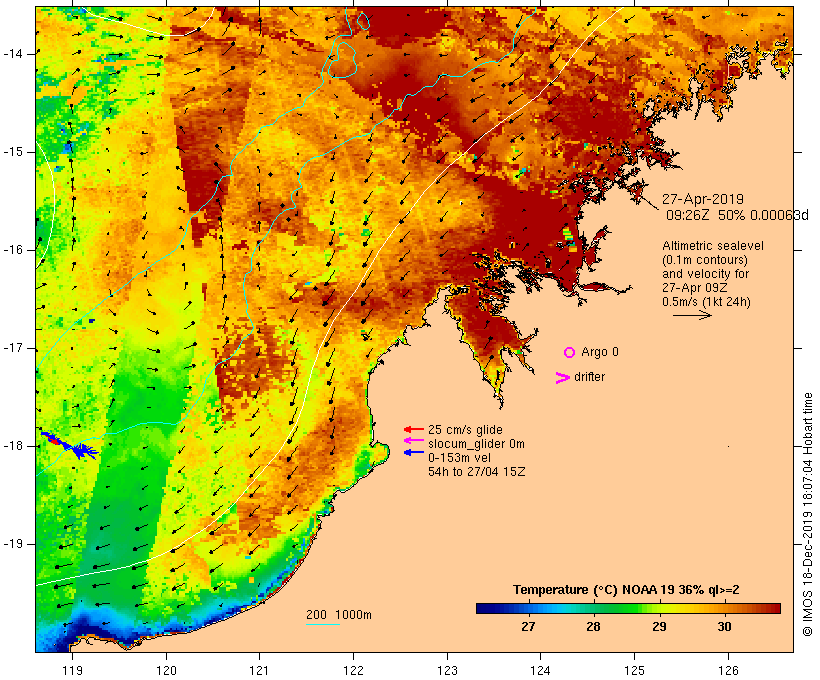The height and width of the screenshot is (680, 820).
Task: Click the text 'and velocity for'
Action: coord(705,274)
